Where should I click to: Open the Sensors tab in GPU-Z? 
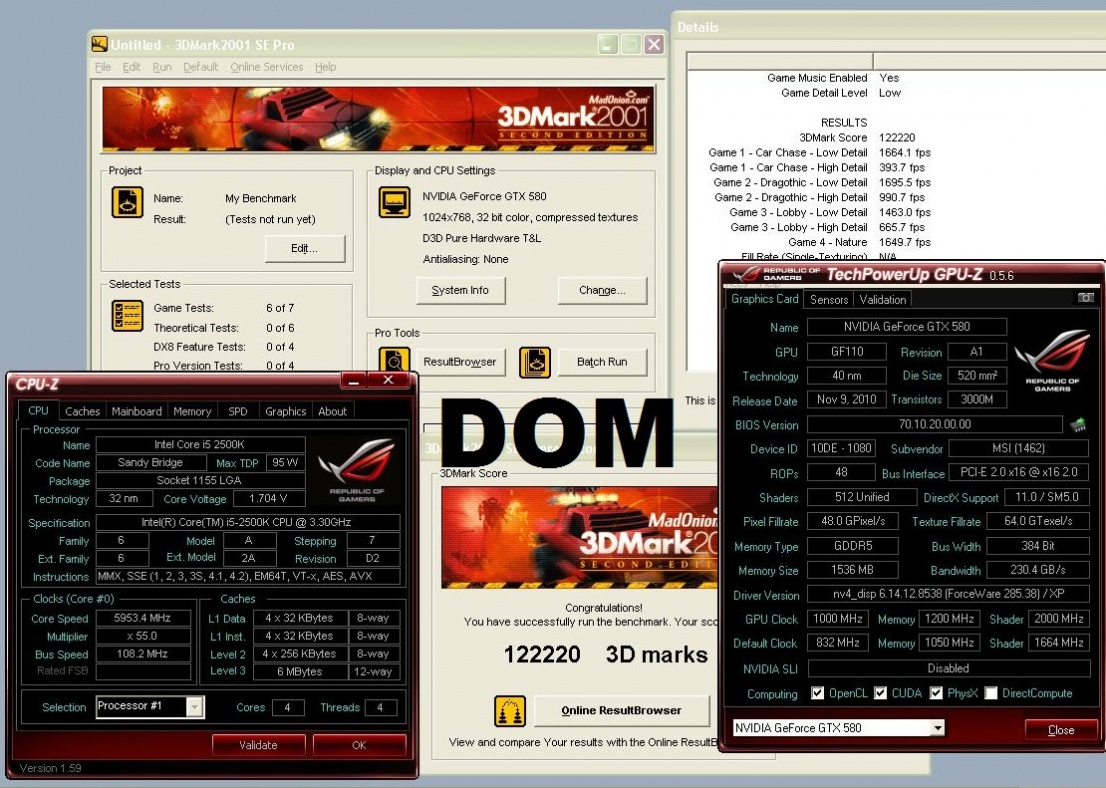click(829, 299)
